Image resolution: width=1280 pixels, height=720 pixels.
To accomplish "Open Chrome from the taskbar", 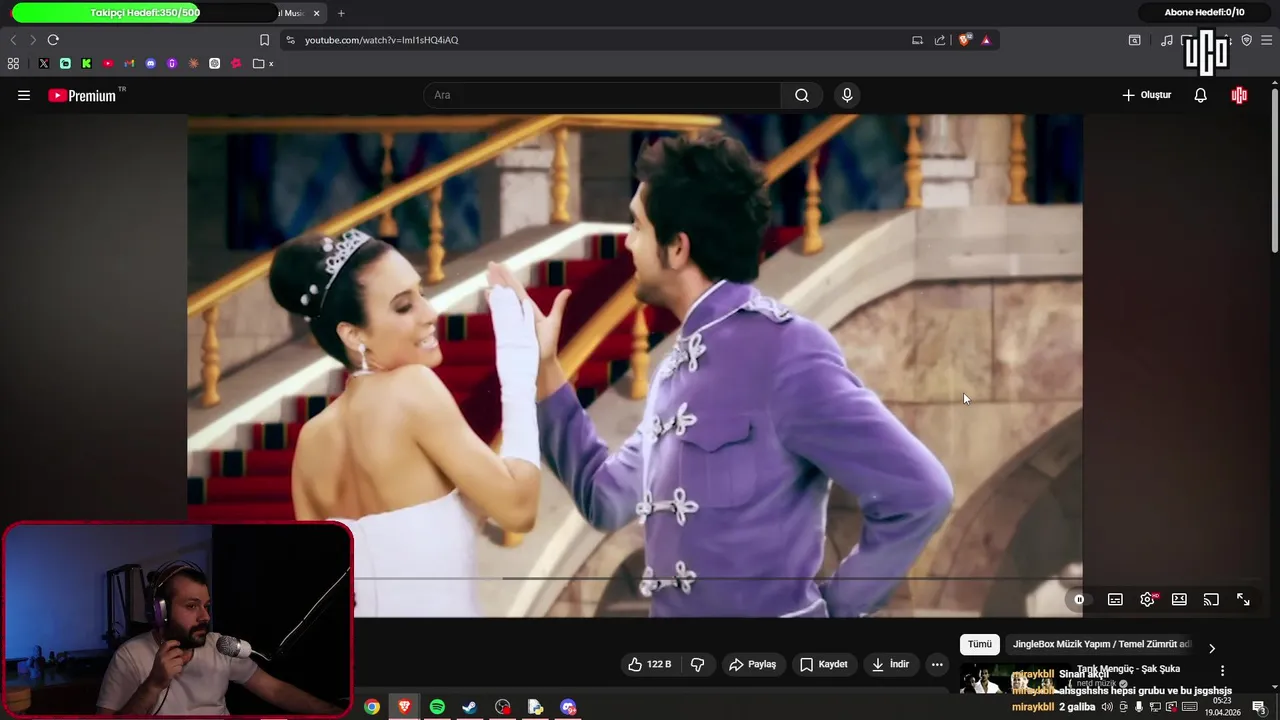I will (x=372, y=707).
